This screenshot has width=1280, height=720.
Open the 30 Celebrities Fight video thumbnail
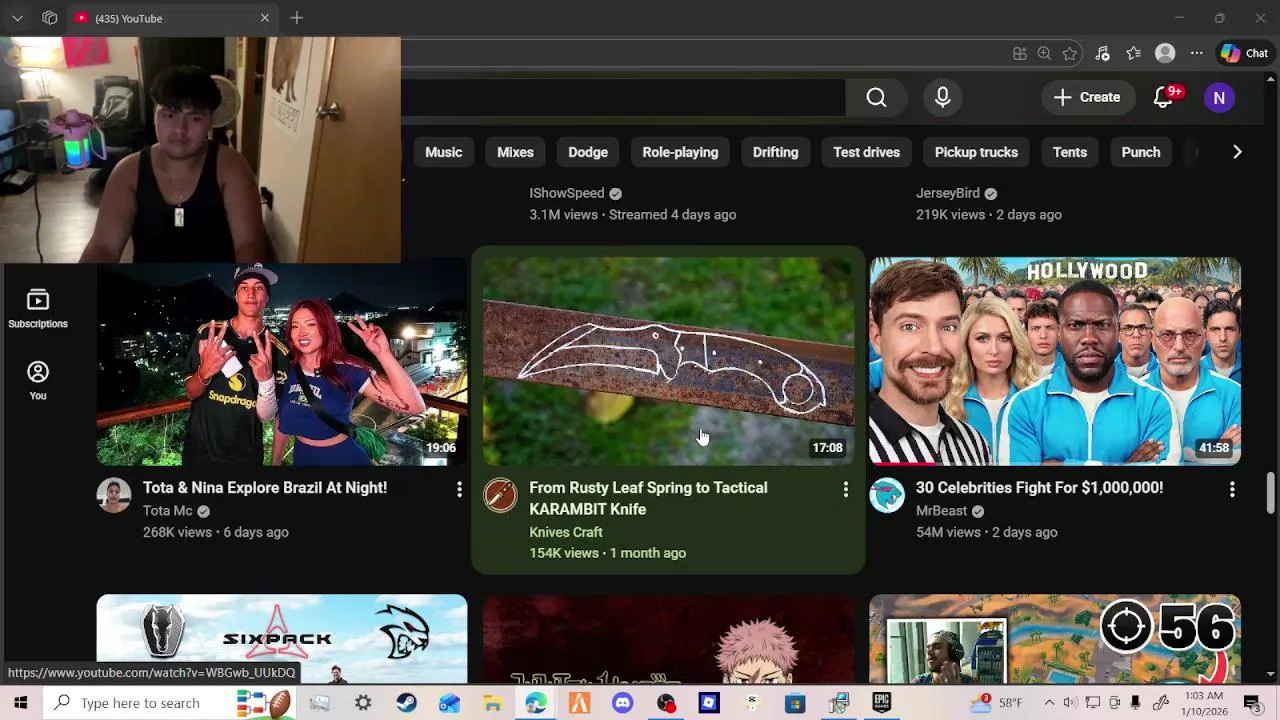(1055, 361)
